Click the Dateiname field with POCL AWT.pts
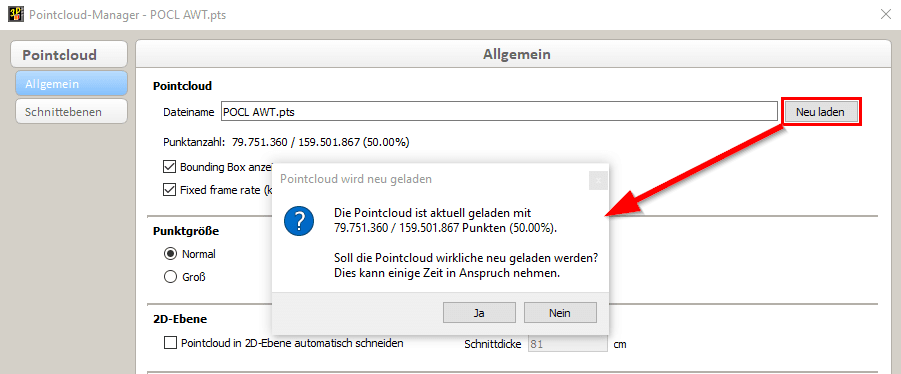The width and height of the screenshot is (901, 374). (499, 112)
